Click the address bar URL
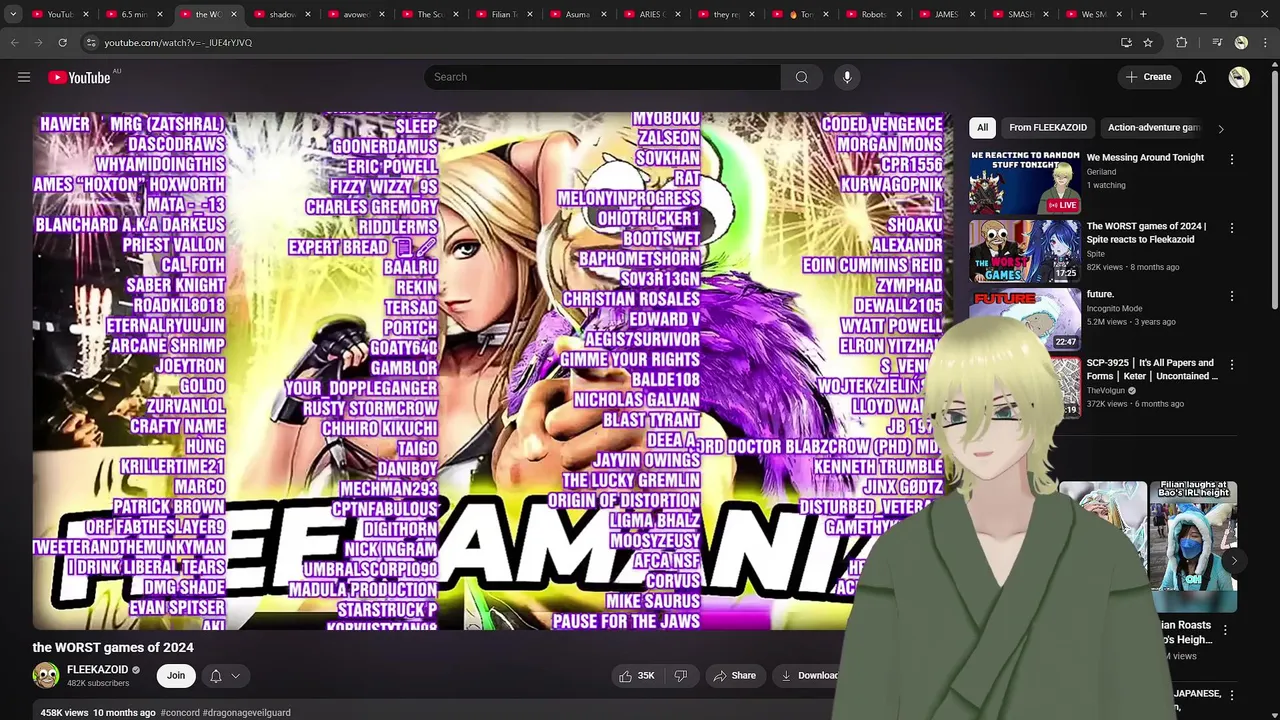This screenshot has width=1280, height=720. click(178, 43)
